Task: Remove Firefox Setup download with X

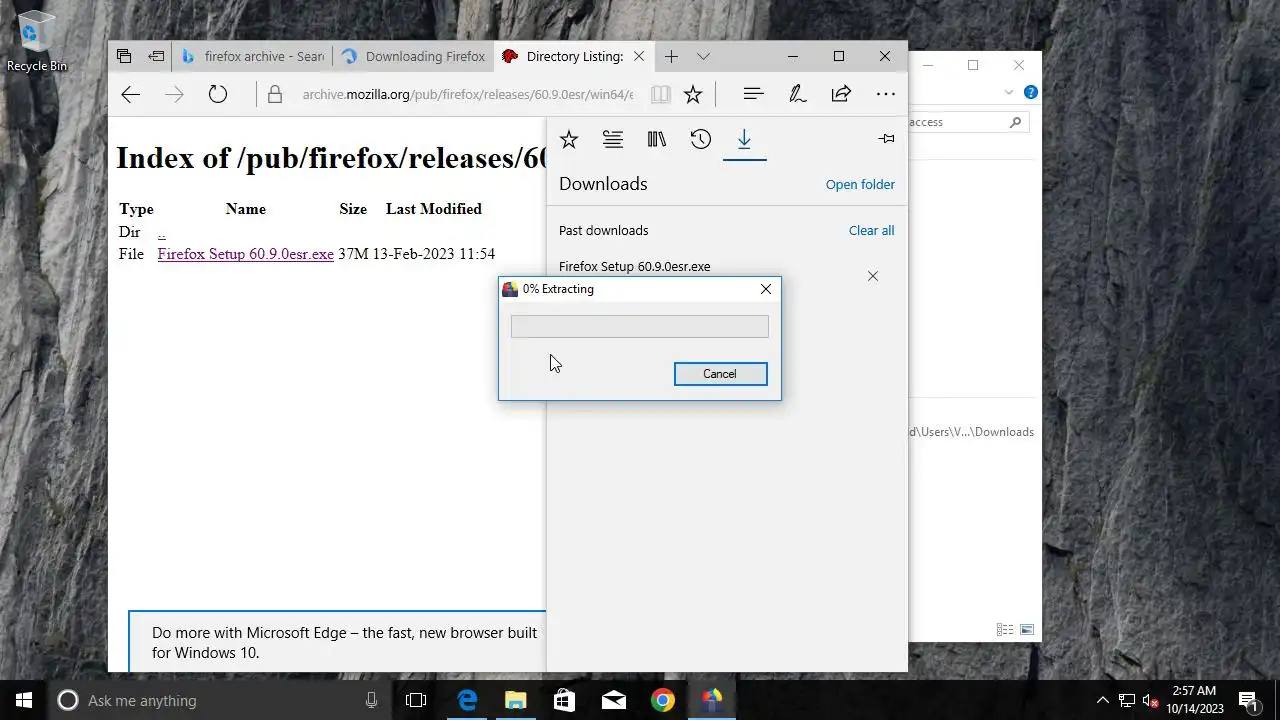Action: (x=873, y=276)
